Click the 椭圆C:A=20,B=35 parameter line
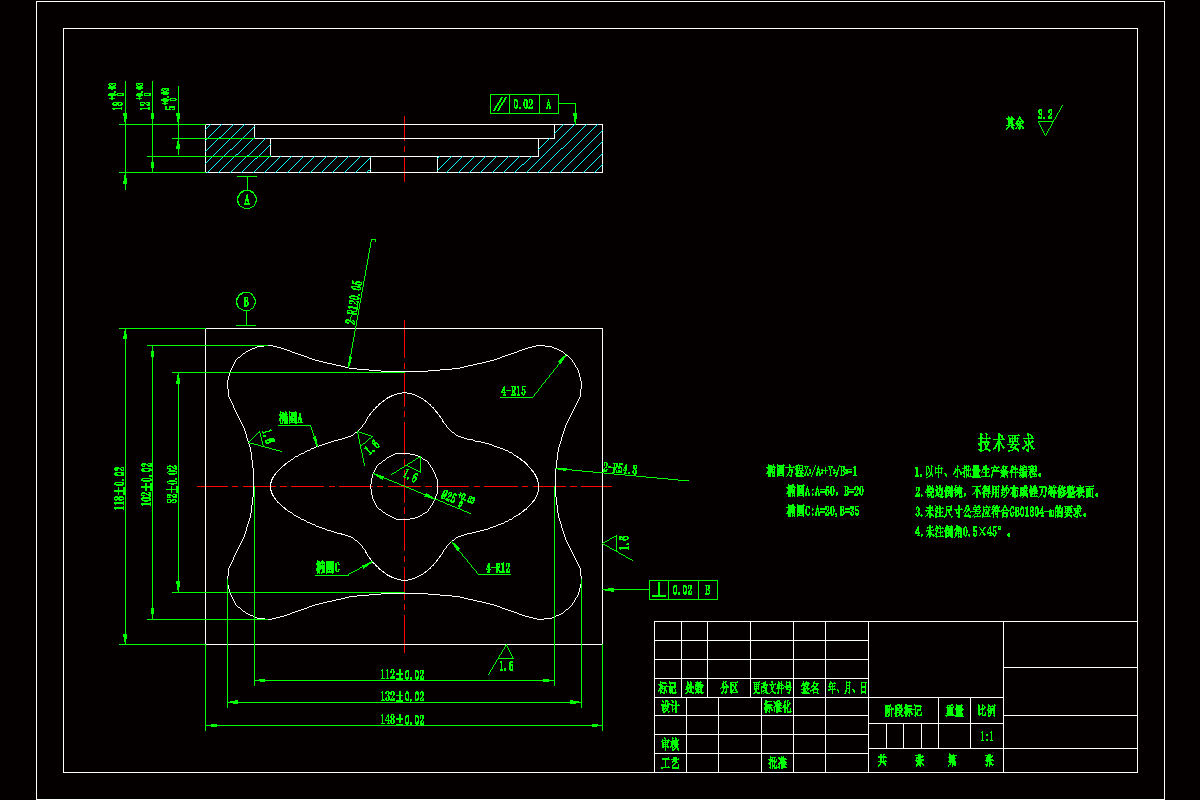This screenshot has width=1200, height=800. click(x=825, y=511)
